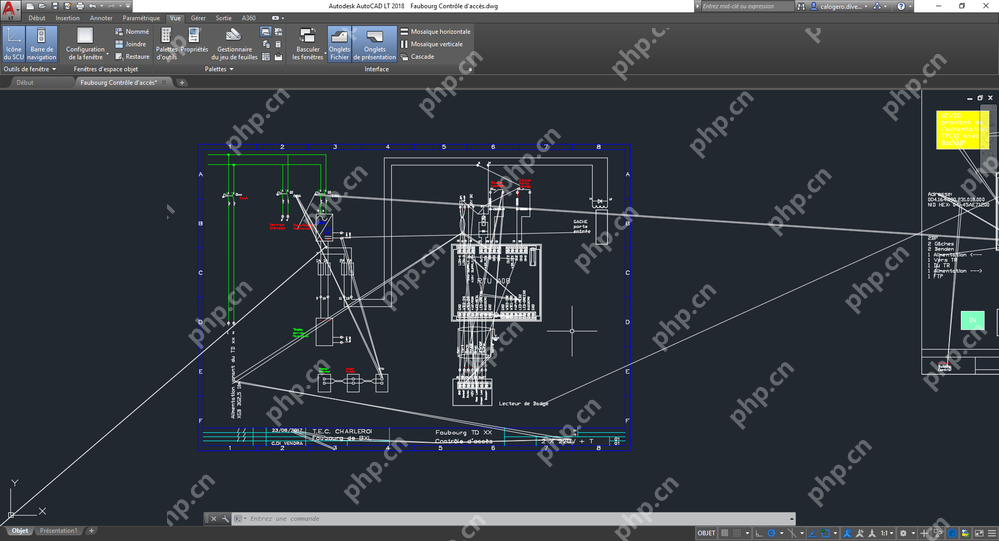
Task: Click the green IN box in right window
Action: pyautogui.click(x=972, y=321)
